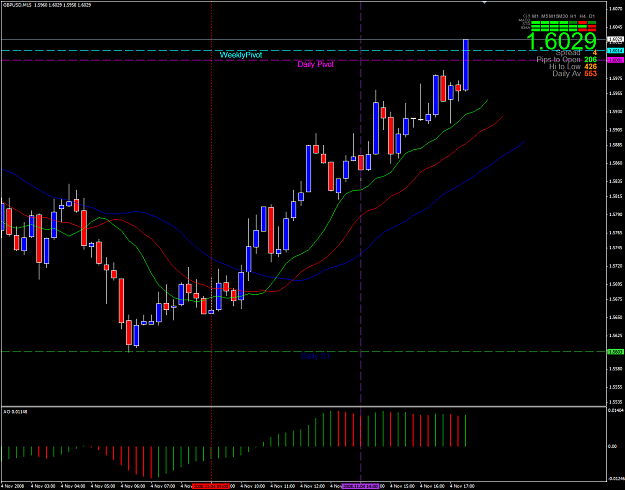Click the WeeklyPivot line label
625x490 pixels.
pyautogui.click(x=241, y=55)
